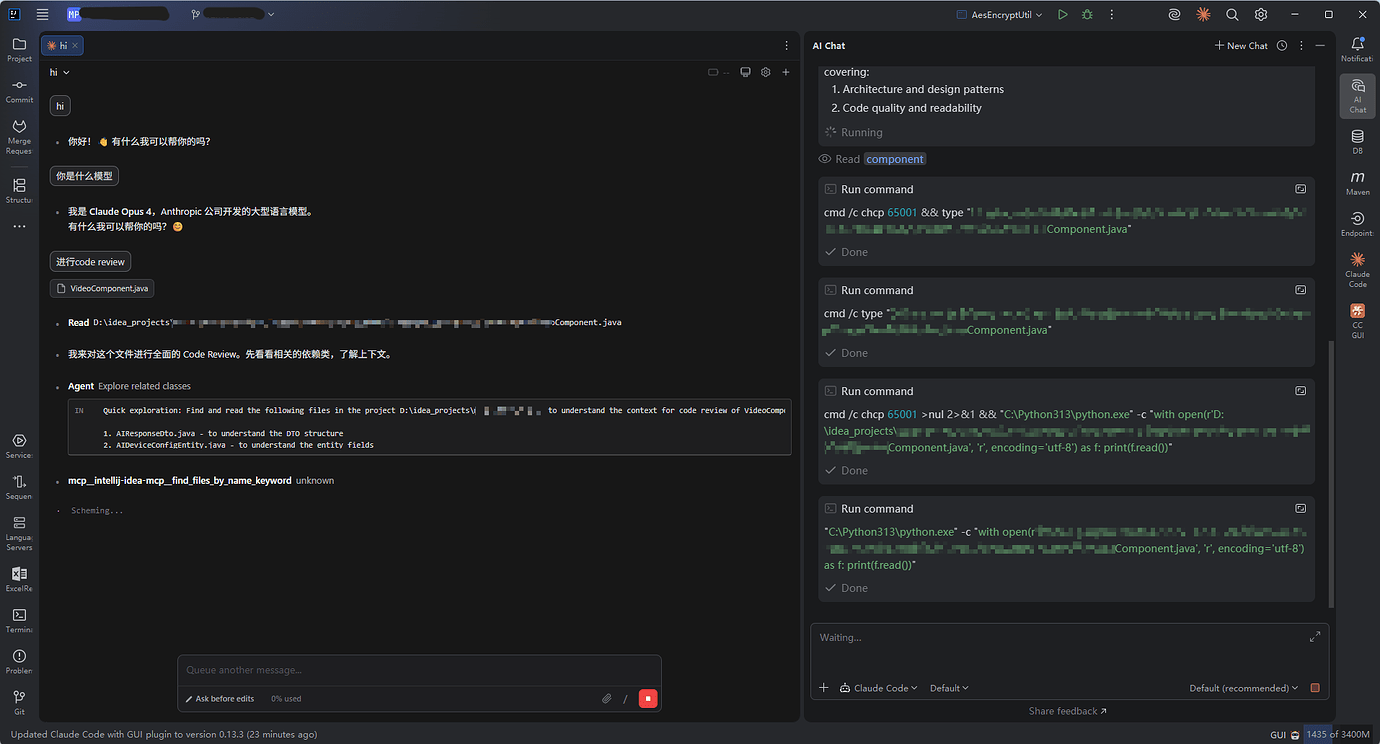
Task: Start a New Chat
Action: pyautogui.click(x=1241, y=46)
